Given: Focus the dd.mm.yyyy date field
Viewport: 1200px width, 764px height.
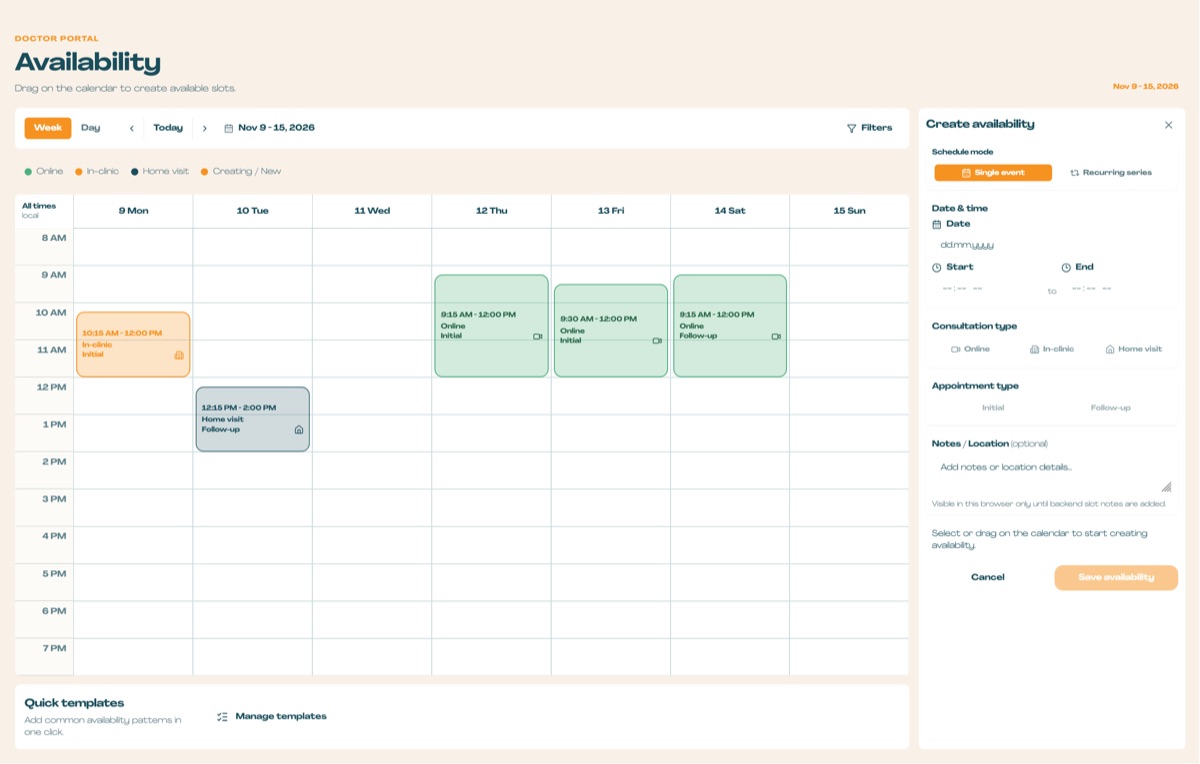Looking at the screenshot, I should click(1051, 245).
